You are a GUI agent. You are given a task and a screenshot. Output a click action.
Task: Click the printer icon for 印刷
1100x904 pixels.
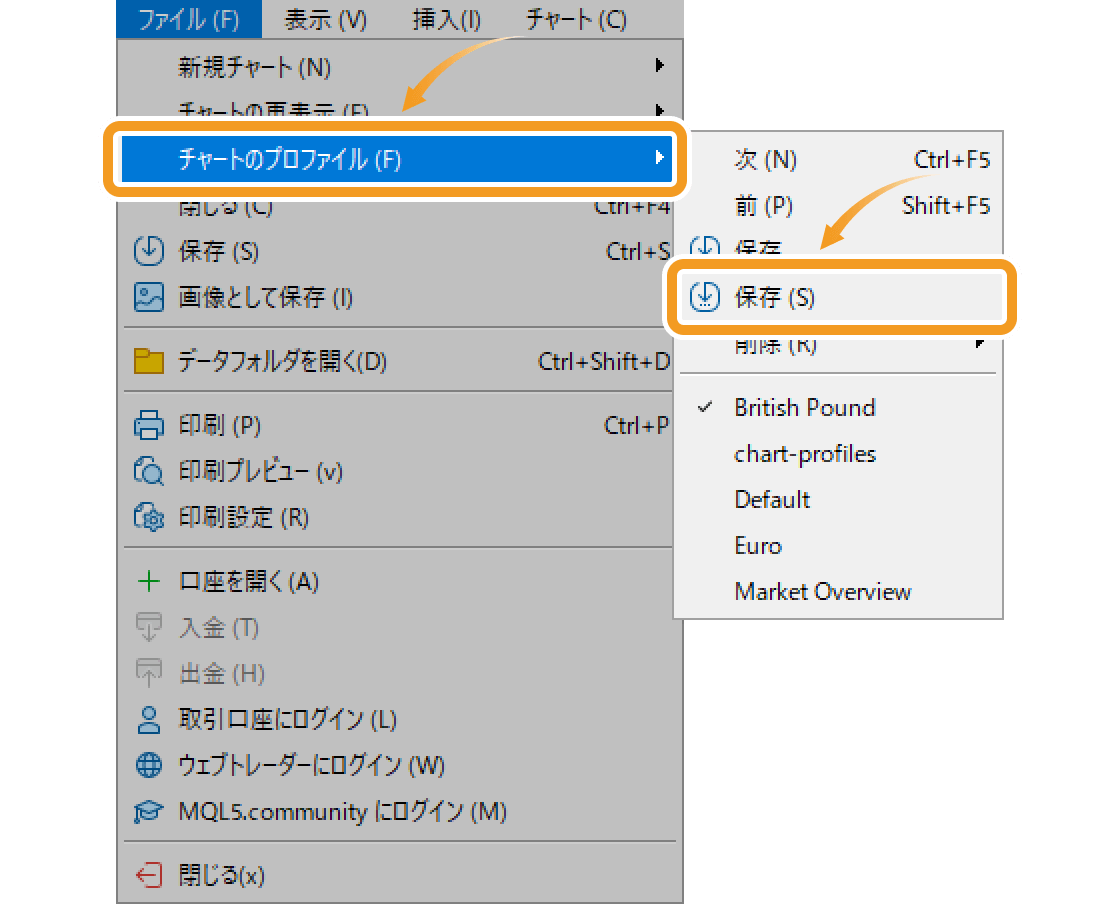pyautogui.click(x=149, y=426)
